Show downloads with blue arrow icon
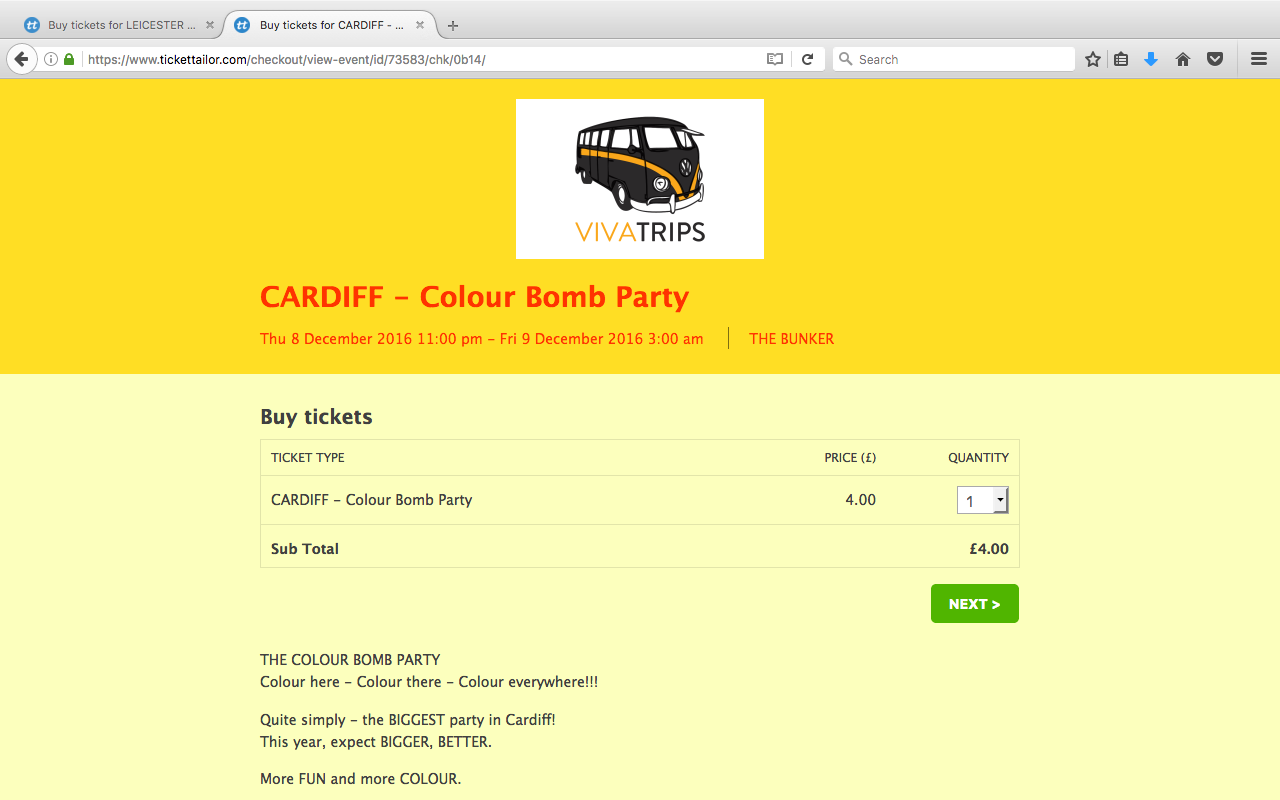The height and width of the screenshot is (800, 1280). (x=1151, y=59)
